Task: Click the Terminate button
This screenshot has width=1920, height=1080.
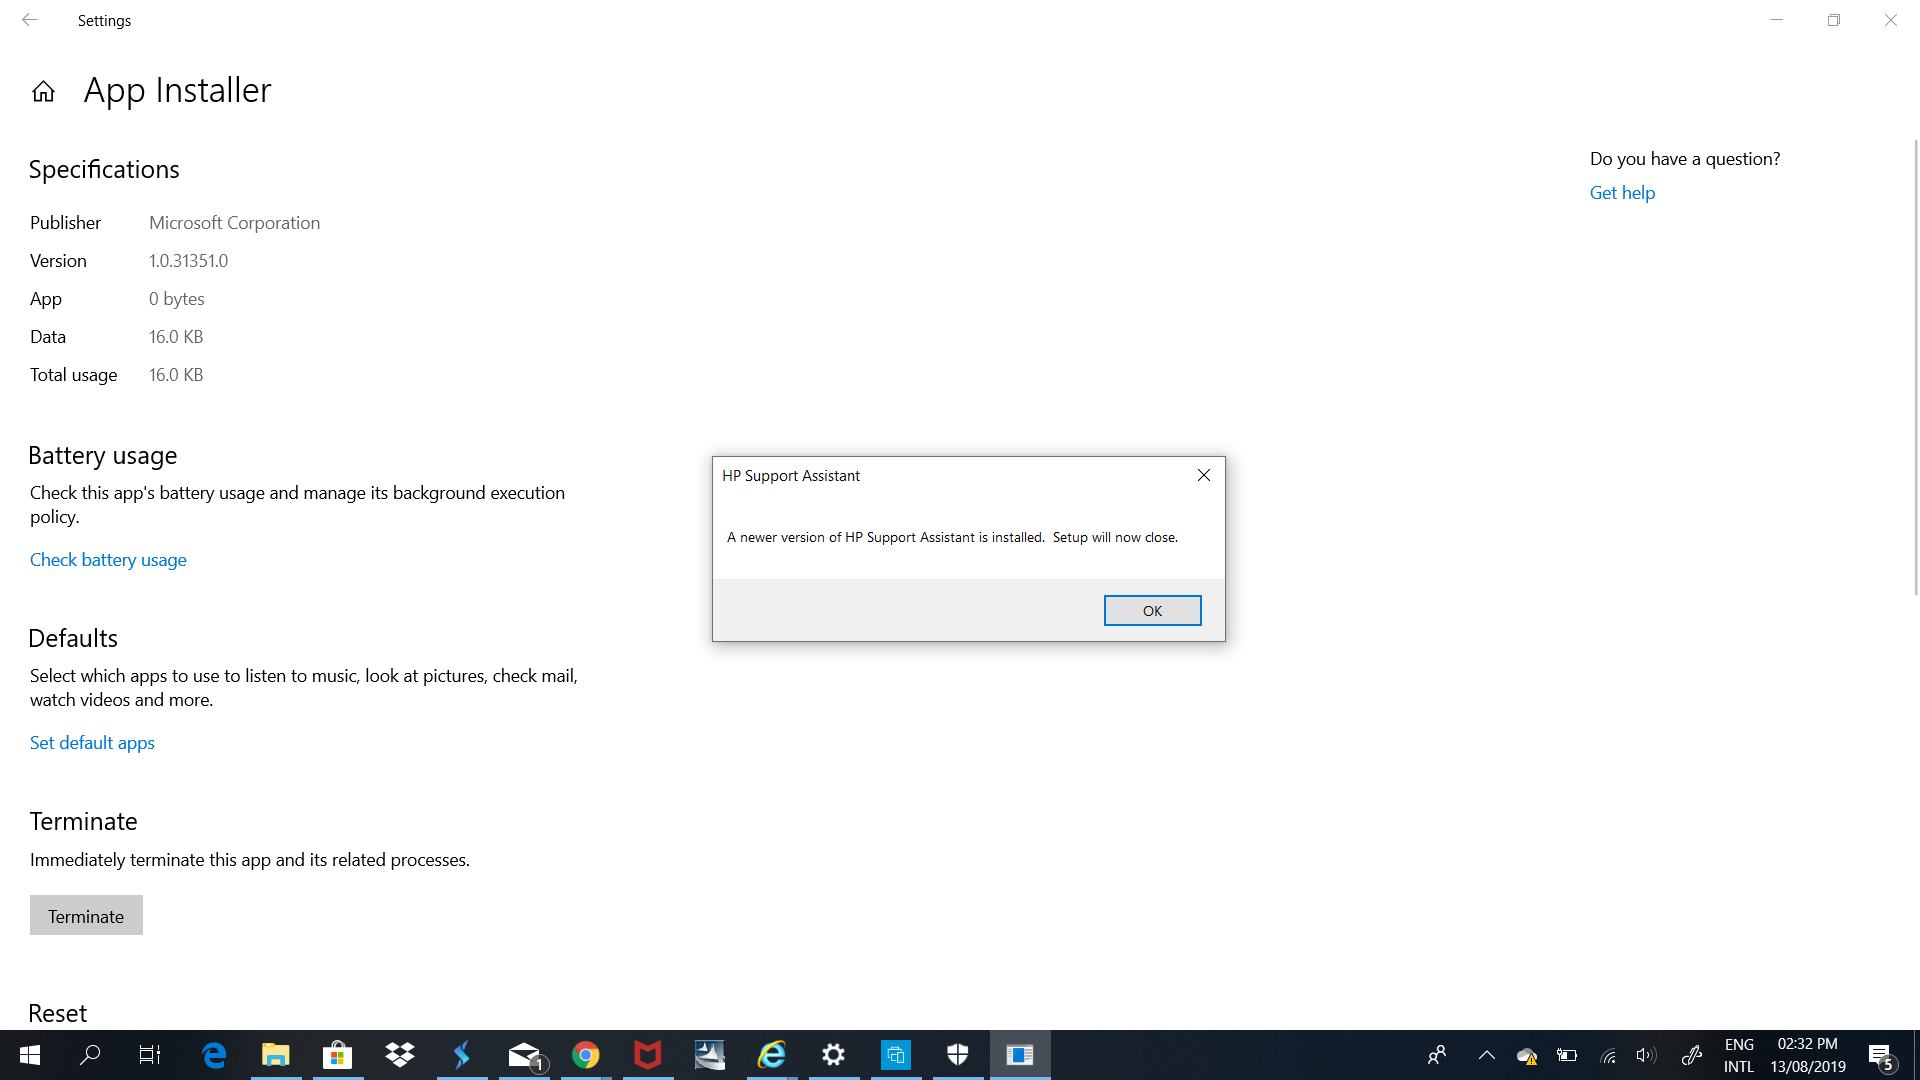Action: (x=86, y=915)
